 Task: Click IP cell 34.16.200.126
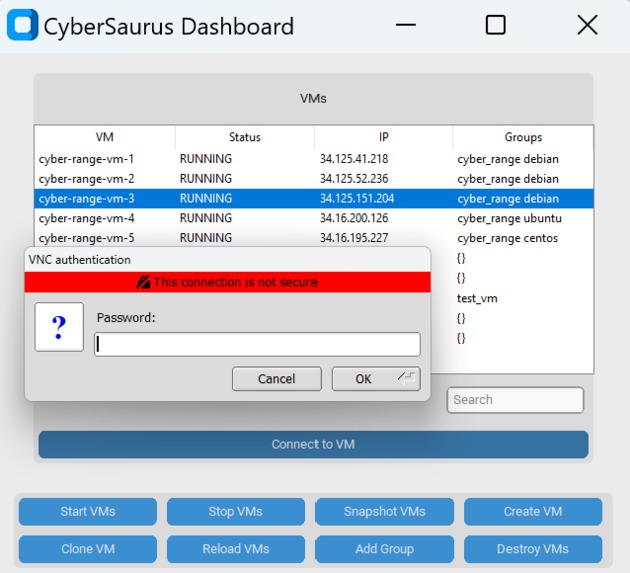pos(354,218)
